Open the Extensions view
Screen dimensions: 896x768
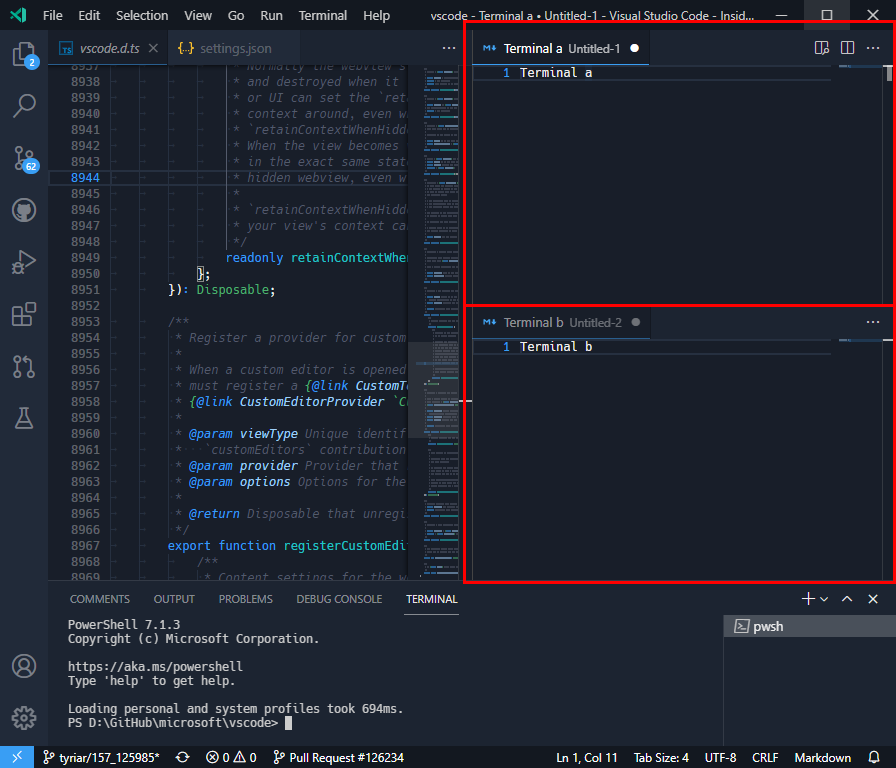[24, 314]
